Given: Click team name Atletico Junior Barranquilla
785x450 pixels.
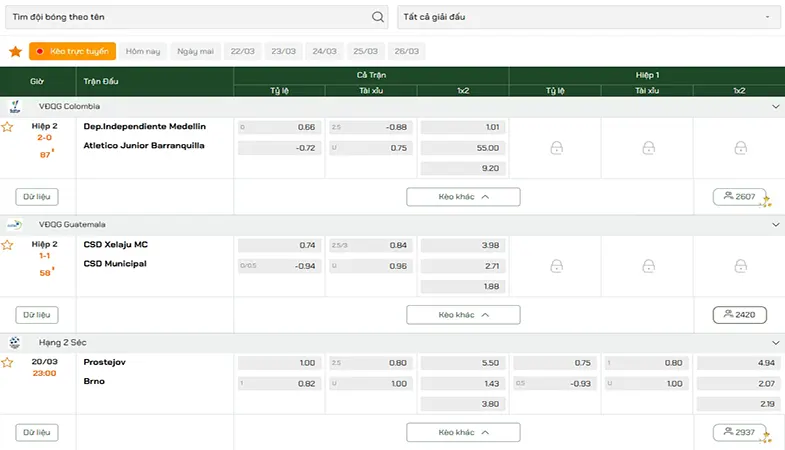Looking at the screenshot, I should pos(144,146).
